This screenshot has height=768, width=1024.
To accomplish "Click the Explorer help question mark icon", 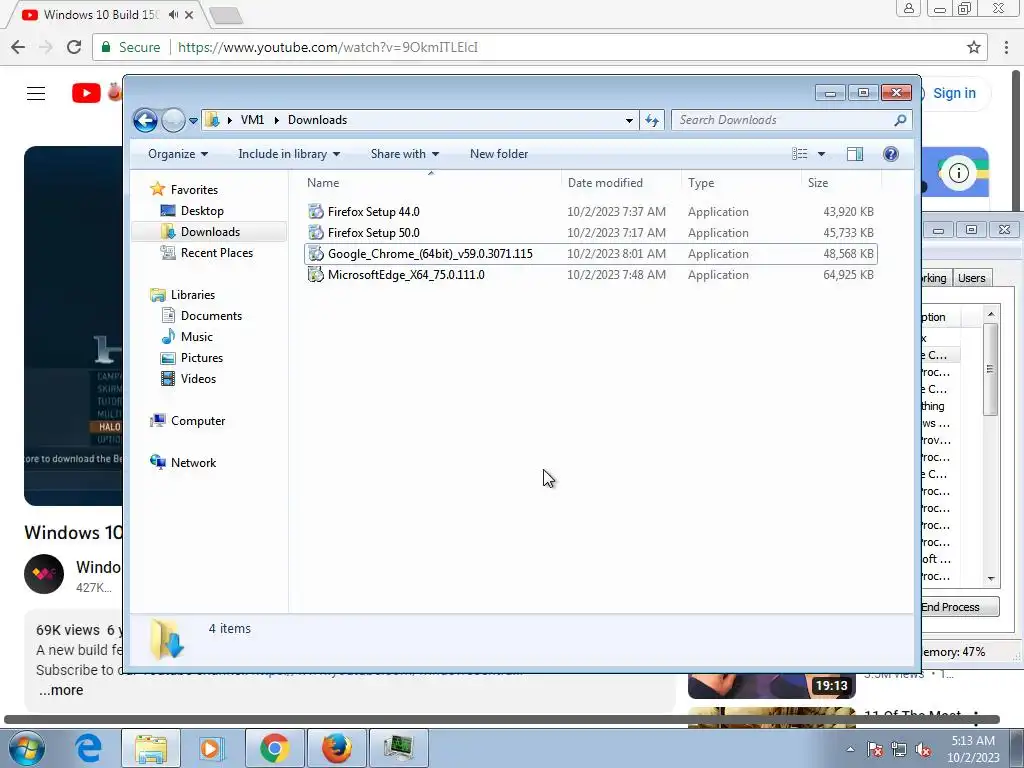I will pos(891,154).
